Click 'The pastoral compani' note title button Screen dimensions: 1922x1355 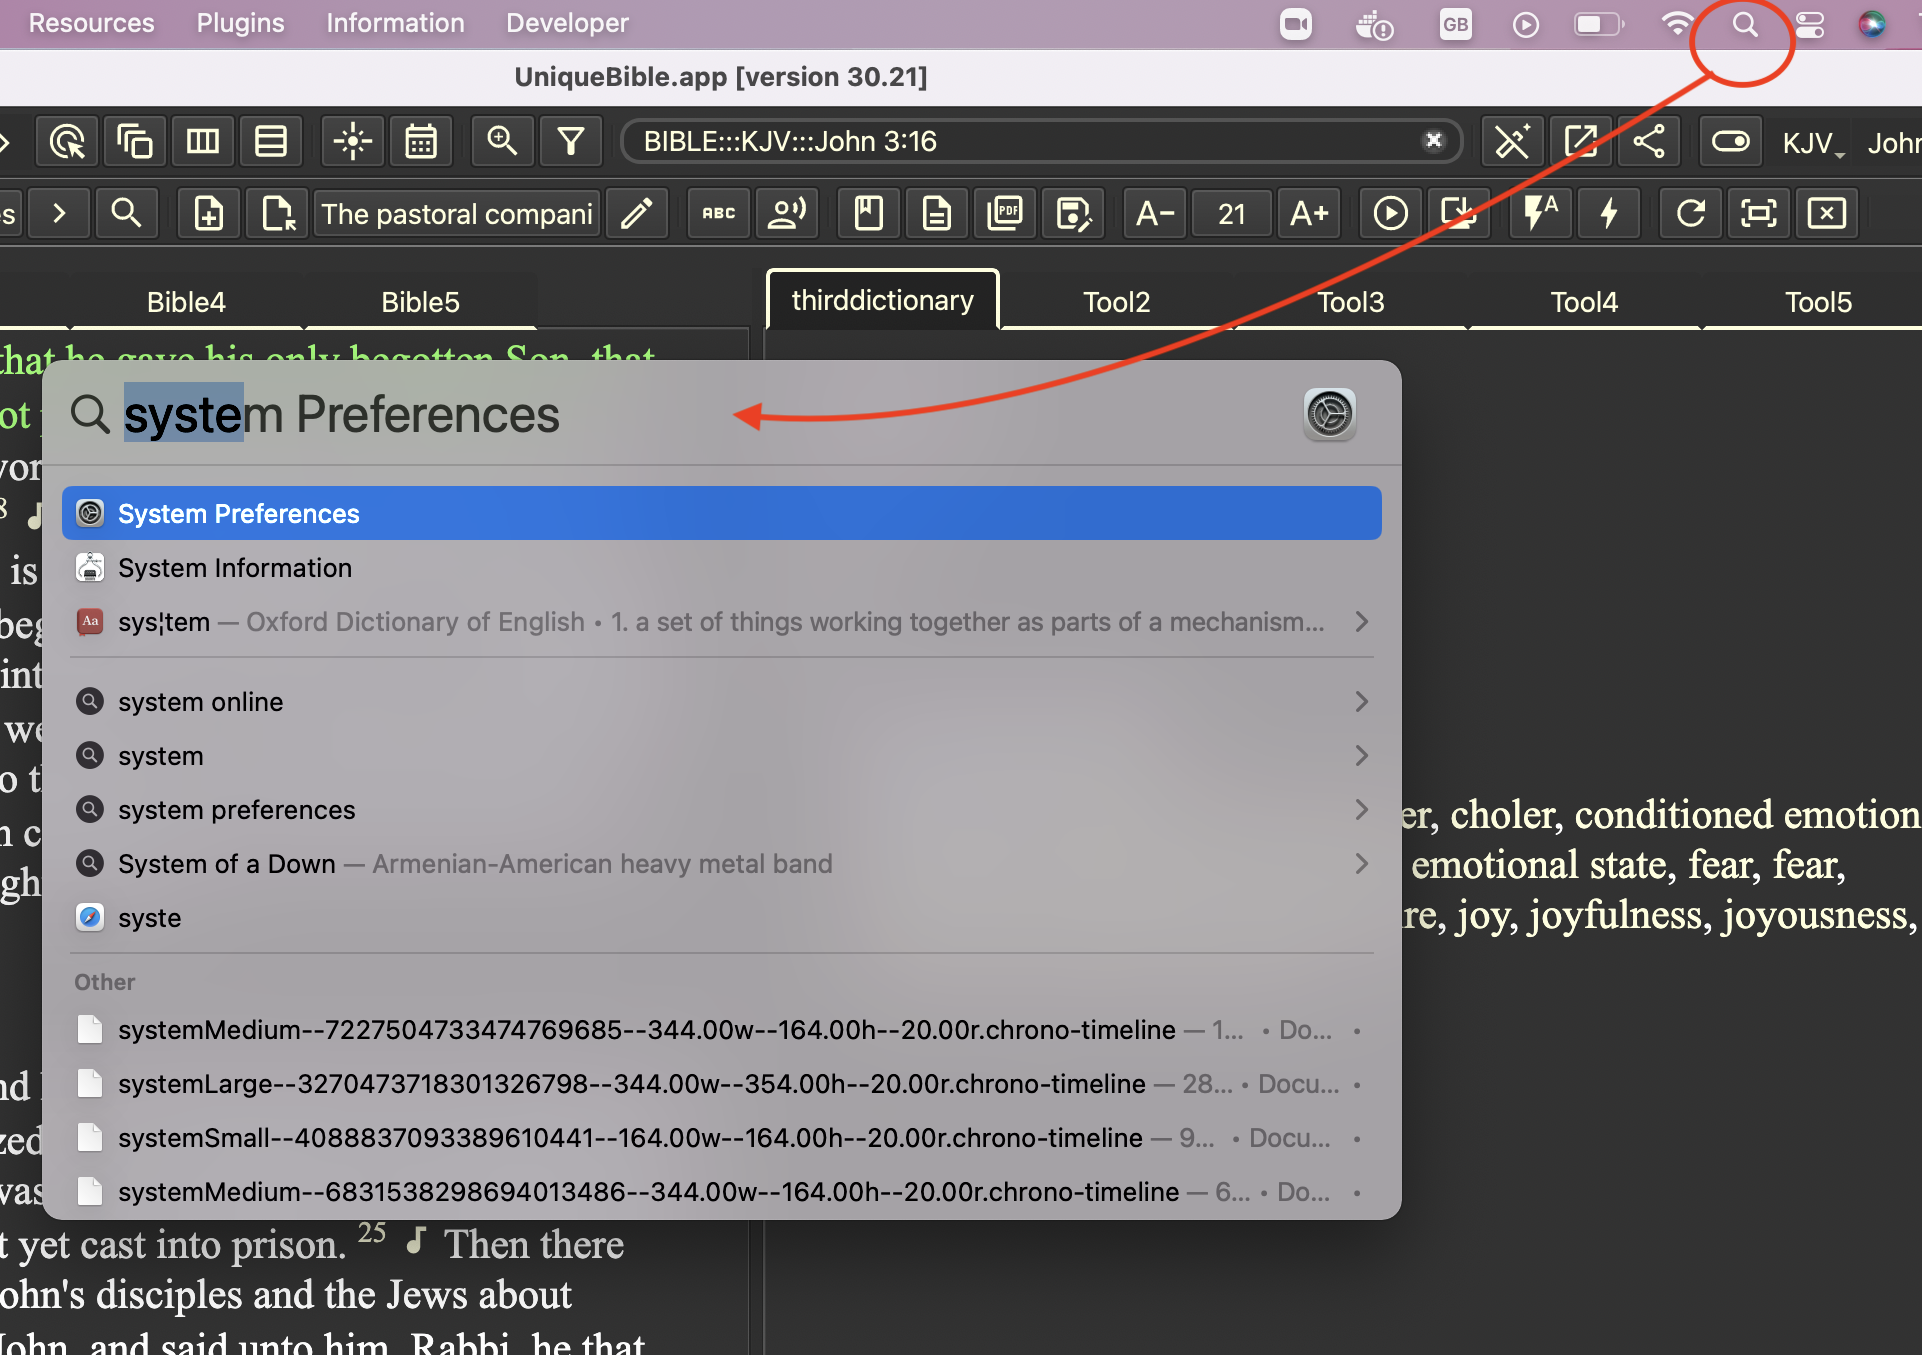(457, 214)
